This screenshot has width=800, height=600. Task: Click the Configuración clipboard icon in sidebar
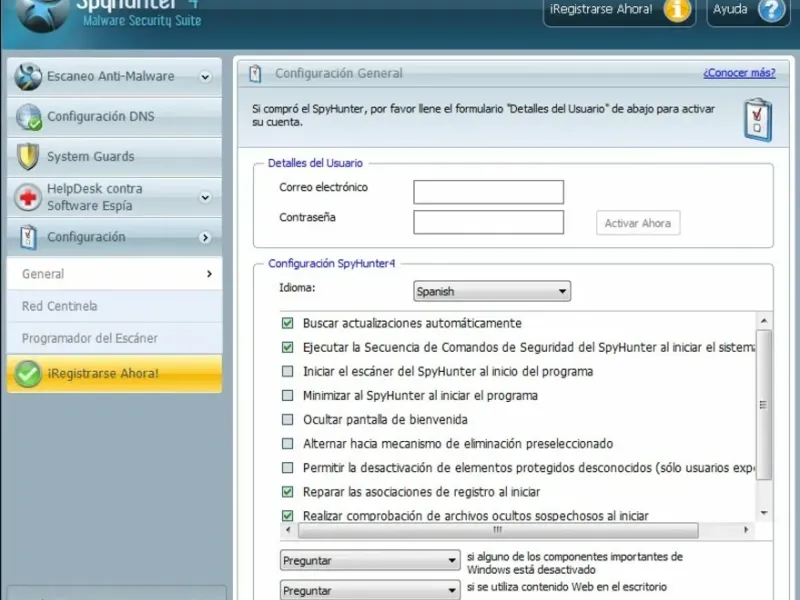coord(29,237)
